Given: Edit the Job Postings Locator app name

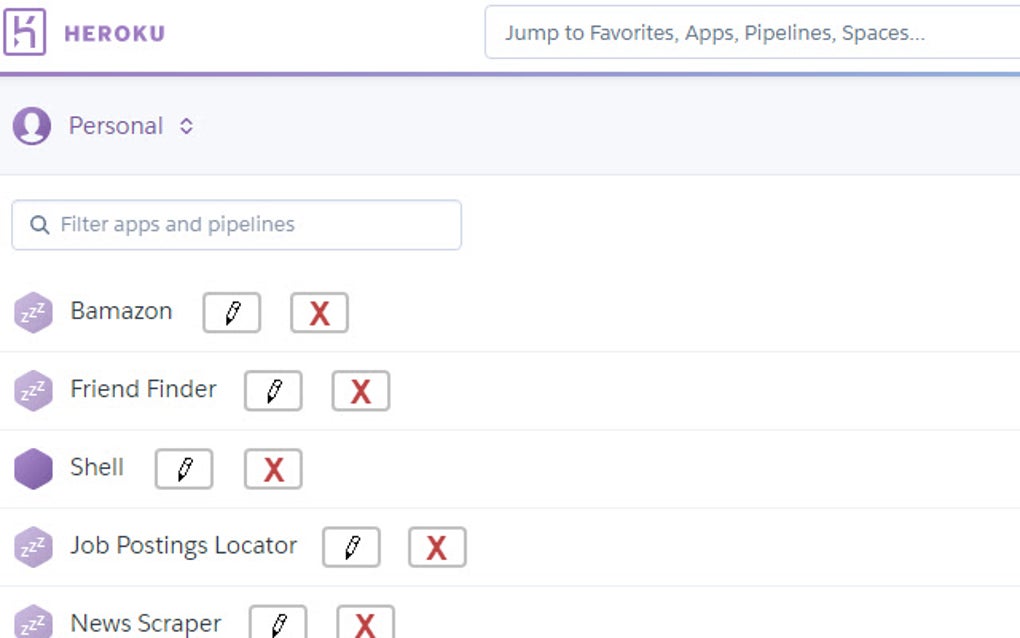Looking at the screenshot, I should 351,546.
